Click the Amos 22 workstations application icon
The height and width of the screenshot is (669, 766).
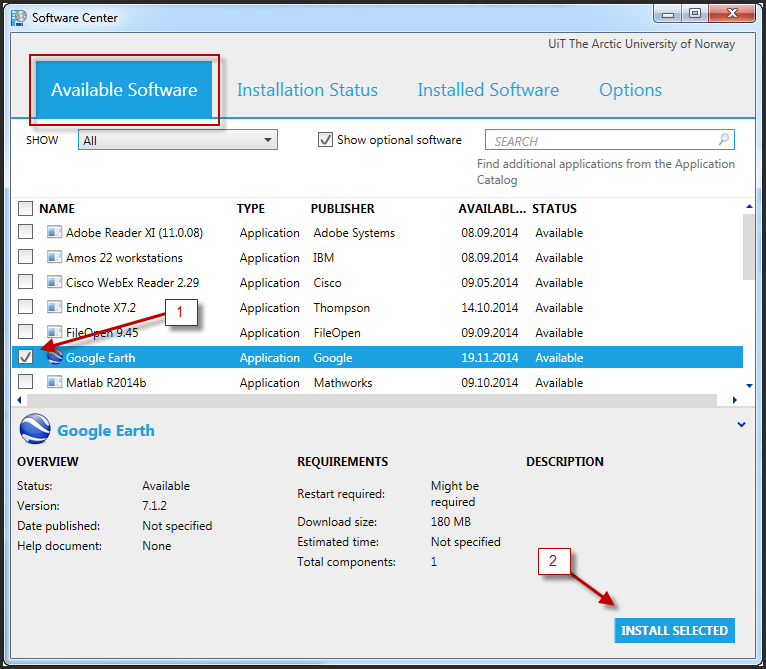pyautogui.click(x=55, y=258)
